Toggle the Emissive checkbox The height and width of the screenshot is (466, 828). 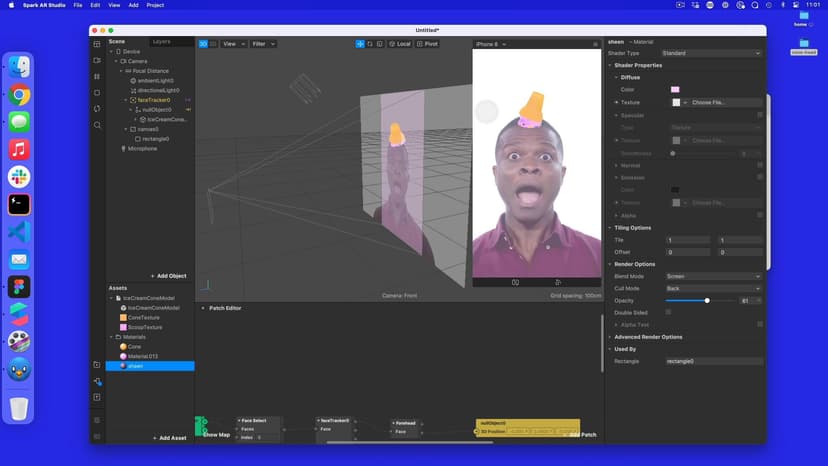(x=760, y=177)
